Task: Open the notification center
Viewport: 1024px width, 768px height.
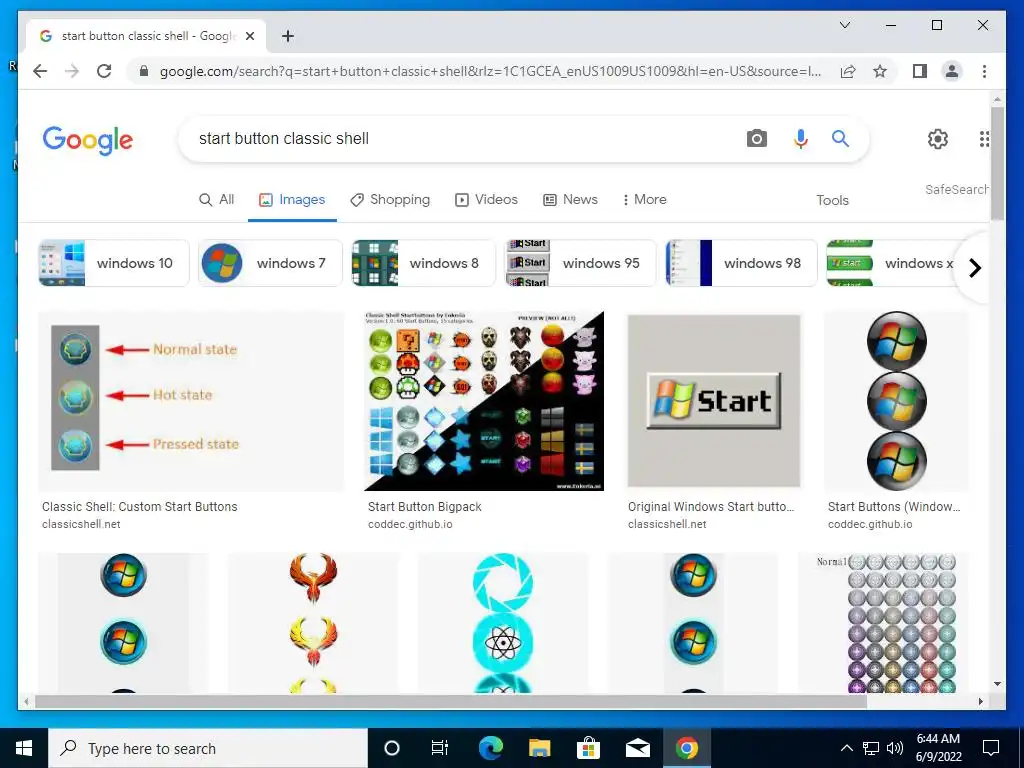Action: pos(991,748)
